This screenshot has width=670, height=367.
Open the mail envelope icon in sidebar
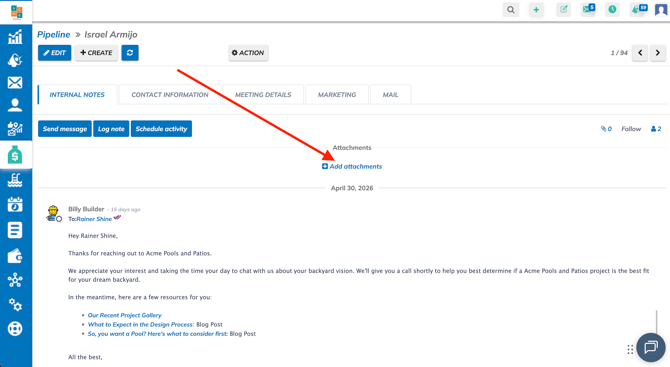tap(15, 82)
